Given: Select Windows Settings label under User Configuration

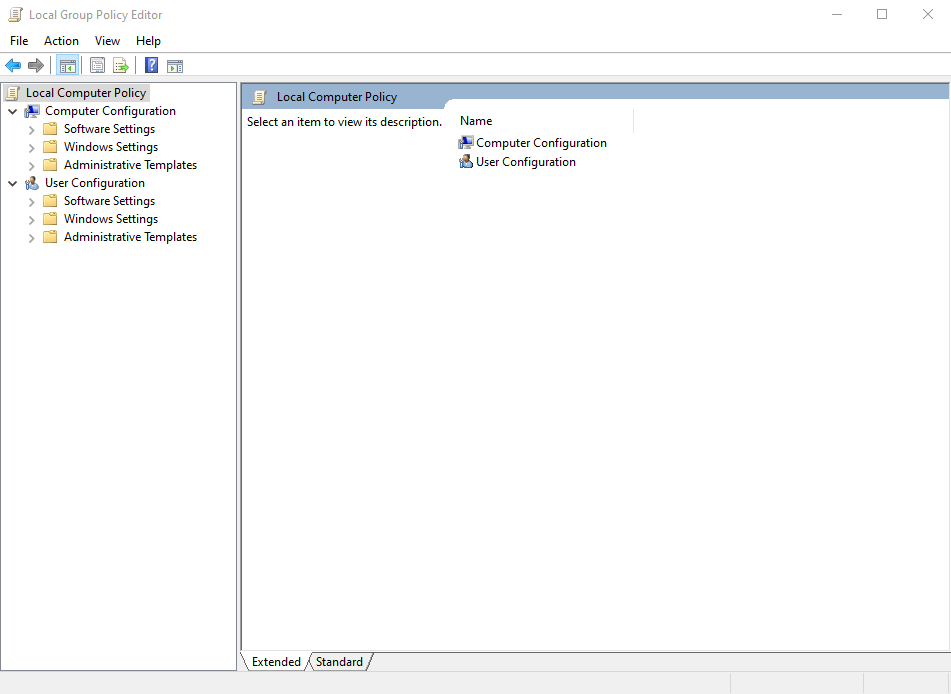Looking at the screenshot, I should (x=111, y=218).
